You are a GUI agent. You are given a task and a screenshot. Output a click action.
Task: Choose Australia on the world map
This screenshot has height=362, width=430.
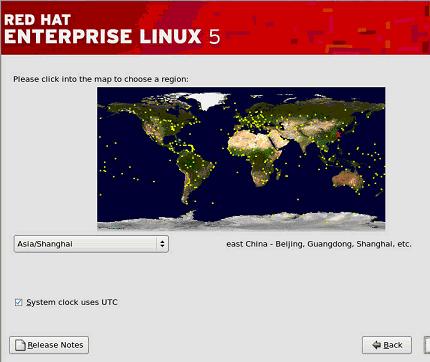point(348,180)
